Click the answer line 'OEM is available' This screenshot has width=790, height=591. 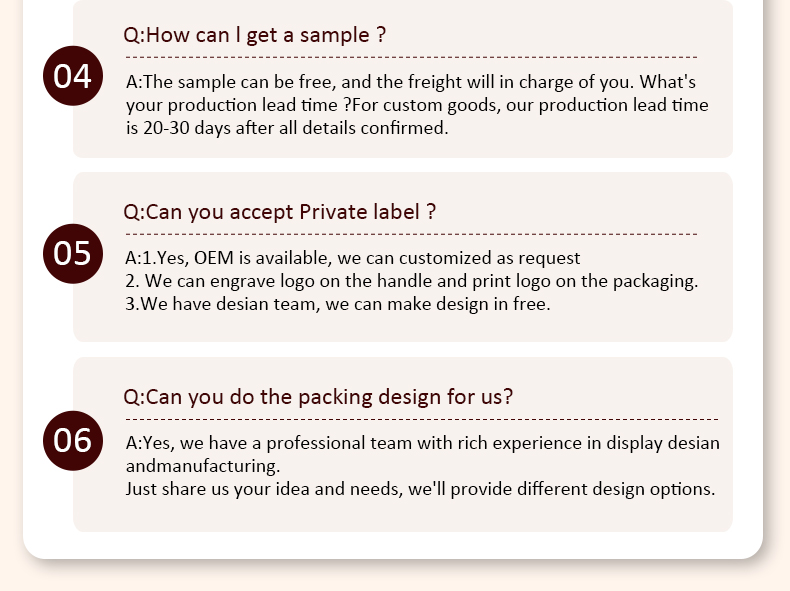[x=353, y=258]
